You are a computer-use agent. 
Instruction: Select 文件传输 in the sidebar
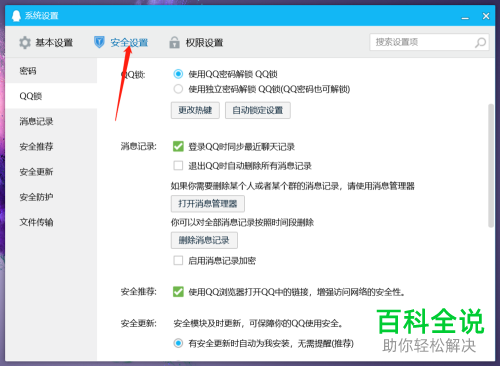(51, 222)
